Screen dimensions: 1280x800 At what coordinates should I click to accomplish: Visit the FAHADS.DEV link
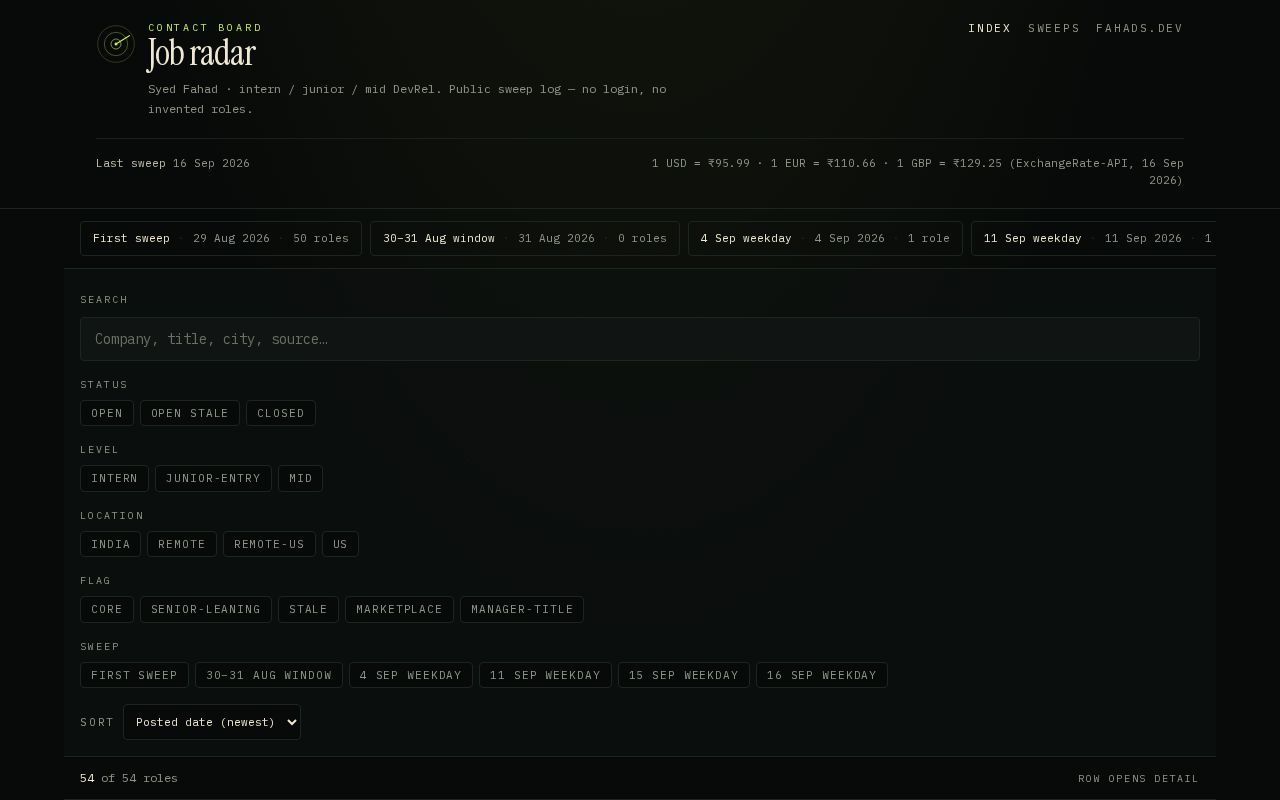pyautogui.click(x=1140, y=28)
